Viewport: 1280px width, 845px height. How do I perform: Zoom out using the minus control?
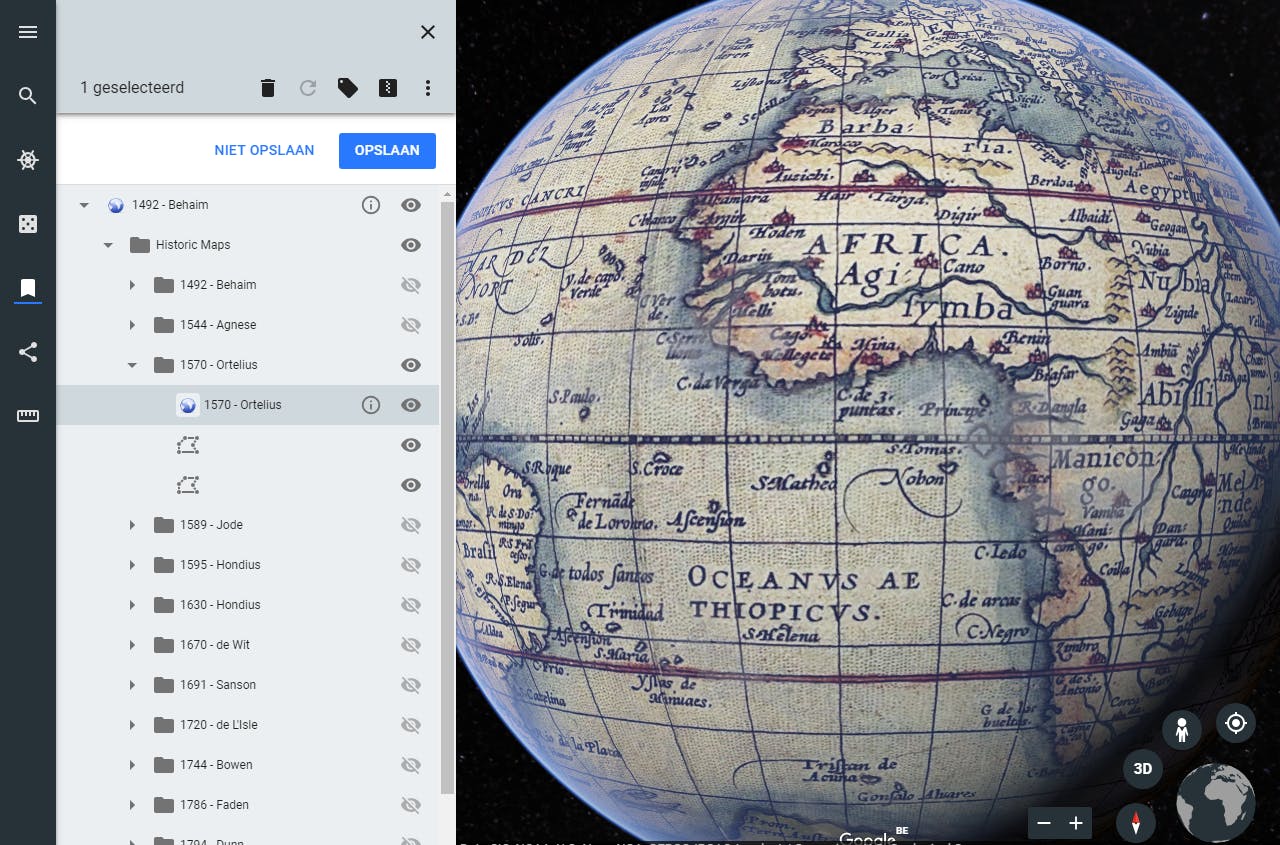(x=1044, y=823)
